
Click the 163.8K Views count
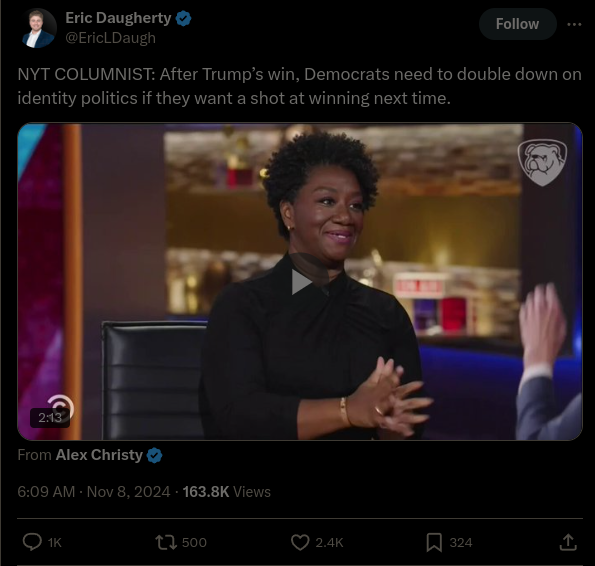pyautogui.click(x=227, y=492)
